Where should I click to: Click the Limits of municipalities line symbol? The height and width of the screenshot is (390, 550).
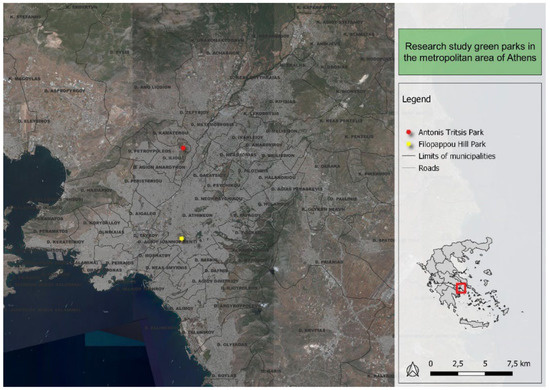(x=409, y=156)
